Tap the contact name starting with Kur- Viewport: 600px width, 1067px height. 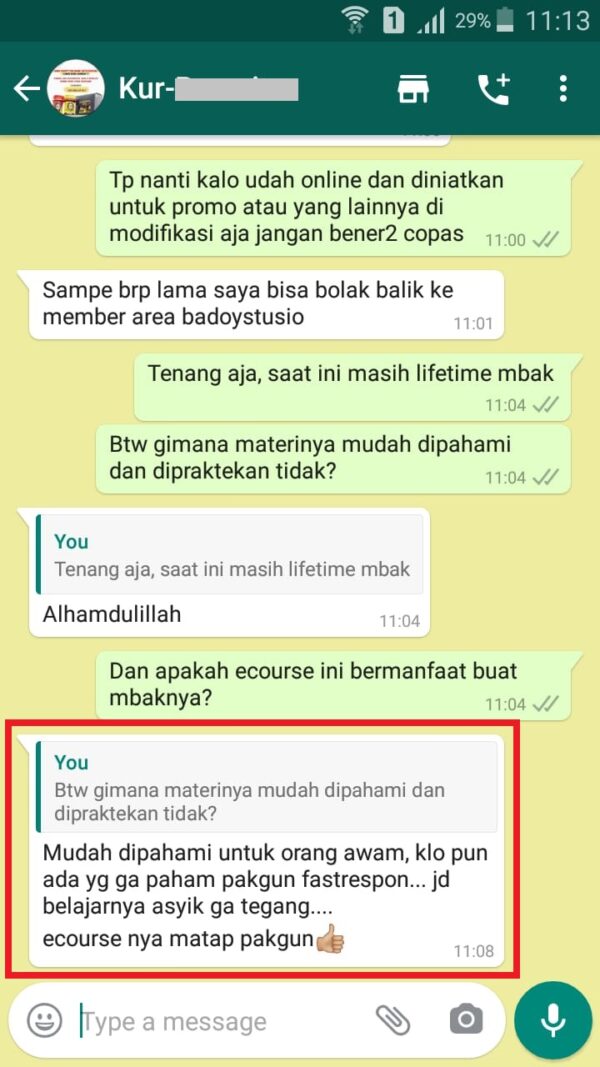click(208, 88)
